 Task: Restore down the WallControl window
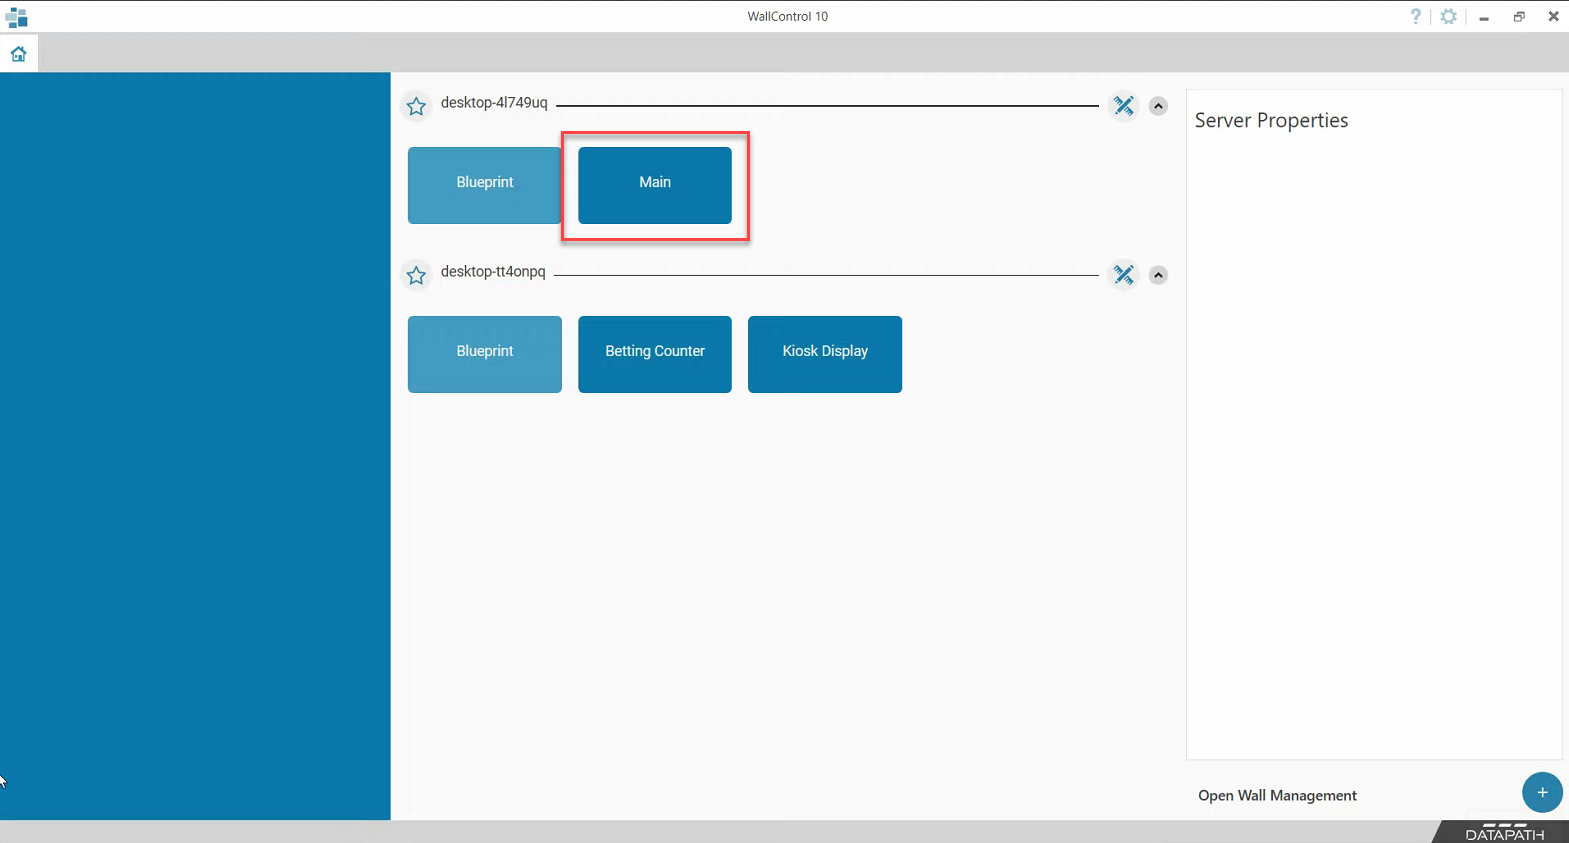(x=1518, y=17)
